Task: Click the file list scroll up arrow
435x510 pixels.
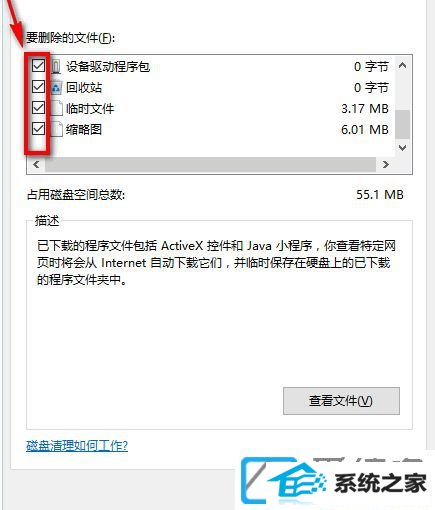Action: point(402,65)
